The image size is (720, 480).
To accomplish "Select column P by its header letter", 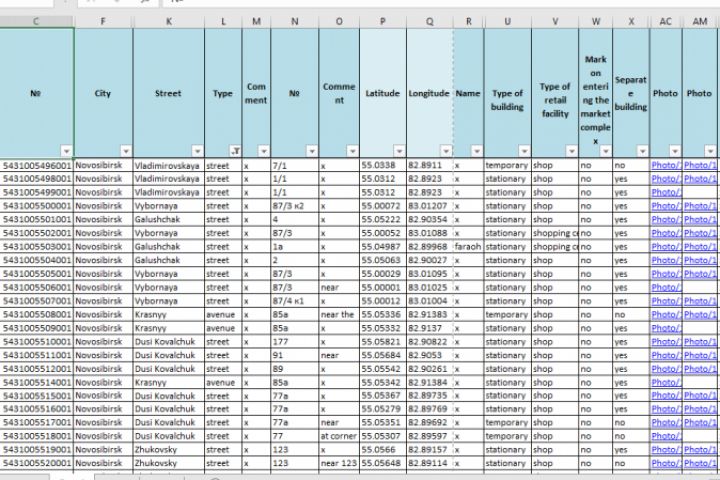I will tap(382, 22).
